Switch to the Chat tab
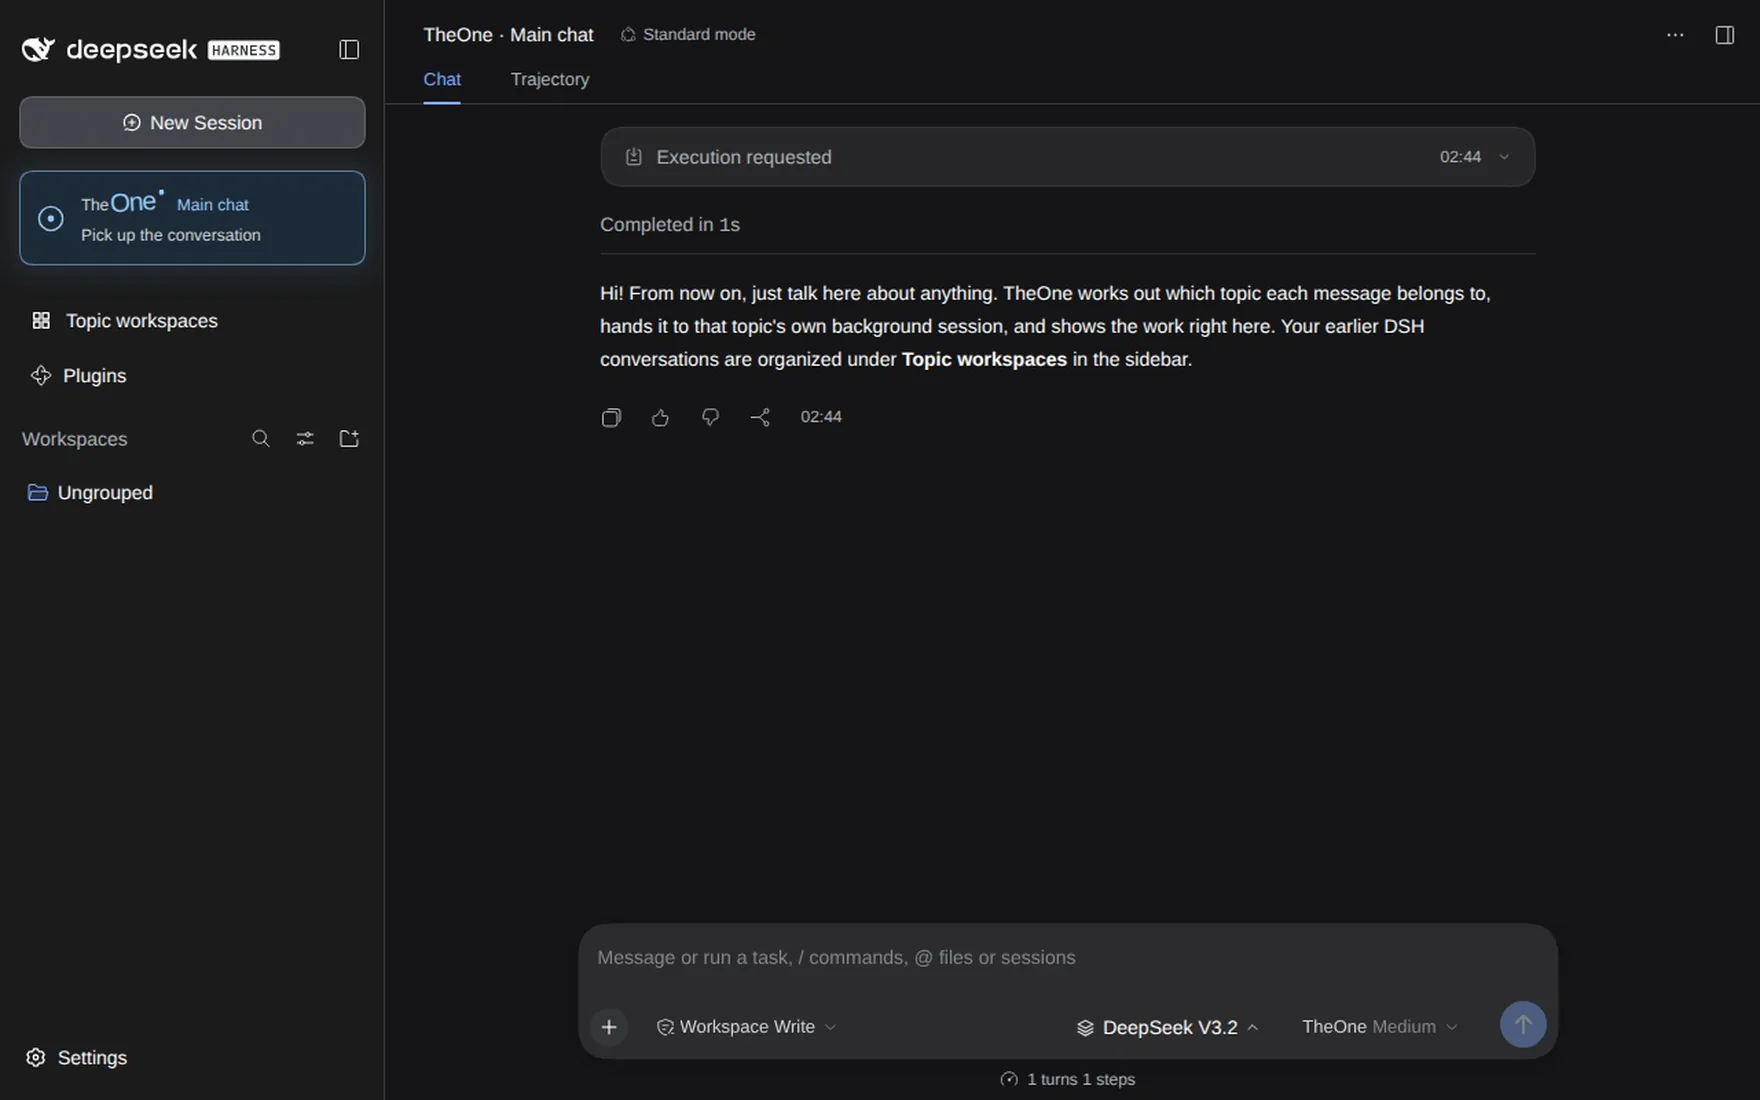 click(442, 80)
